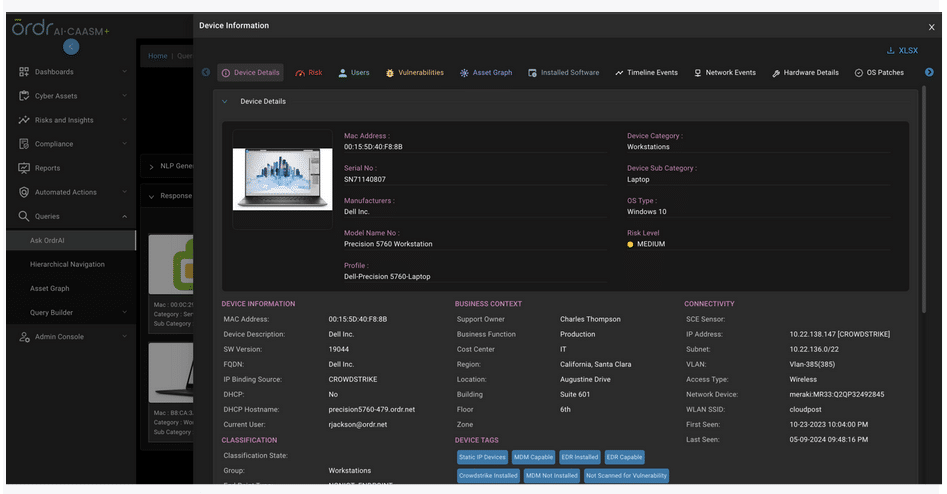Click the Cyber Assets sidebar icon
This screenshot has height=494, width=947.
(x=24, y=95)
